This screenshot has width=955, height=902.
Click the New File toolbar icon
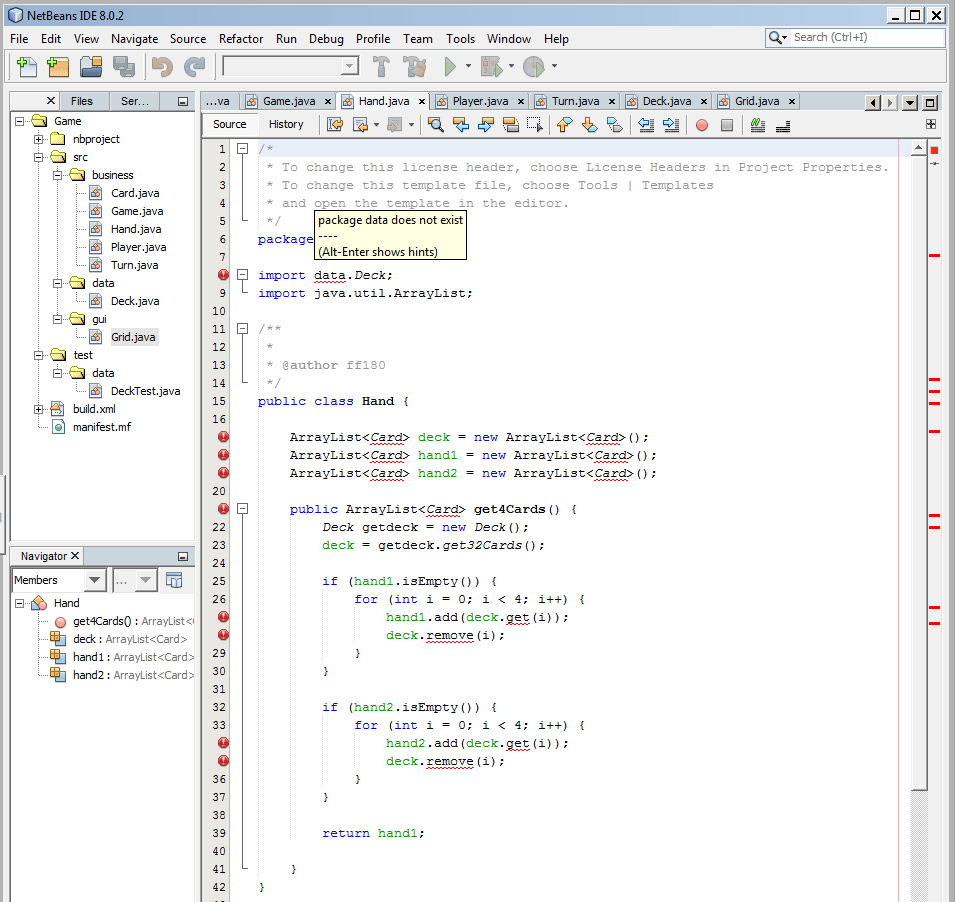[x=26, y=67]
